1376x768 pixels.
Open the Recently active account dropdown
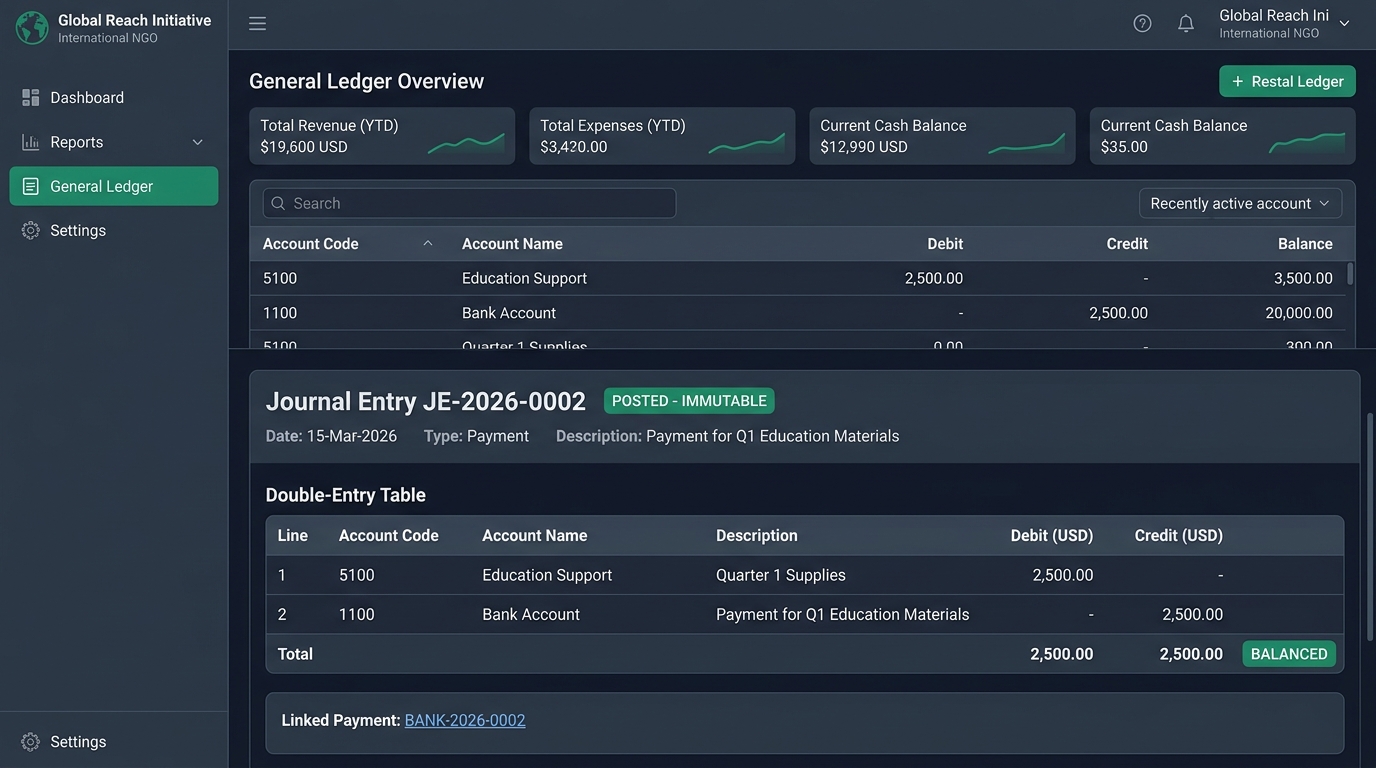pos(1240,203)
